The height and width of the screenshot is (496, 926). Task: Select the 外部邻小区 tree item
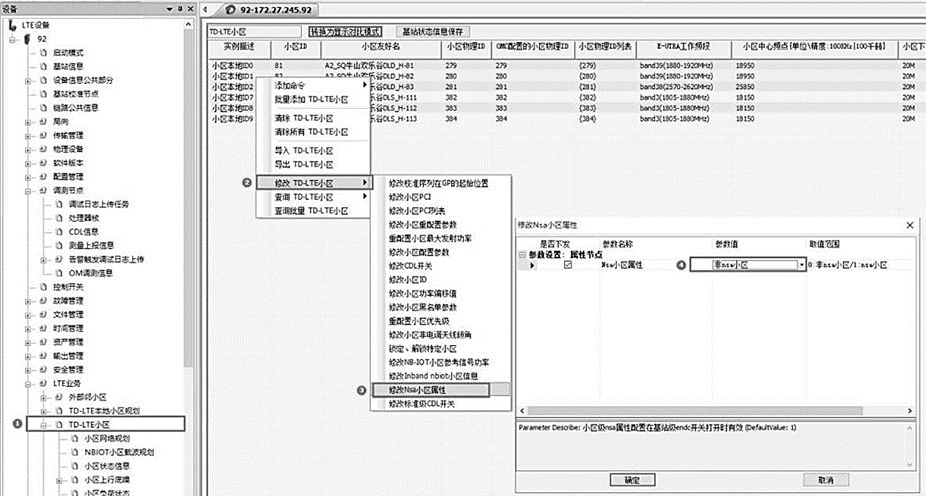pos(87,397)
